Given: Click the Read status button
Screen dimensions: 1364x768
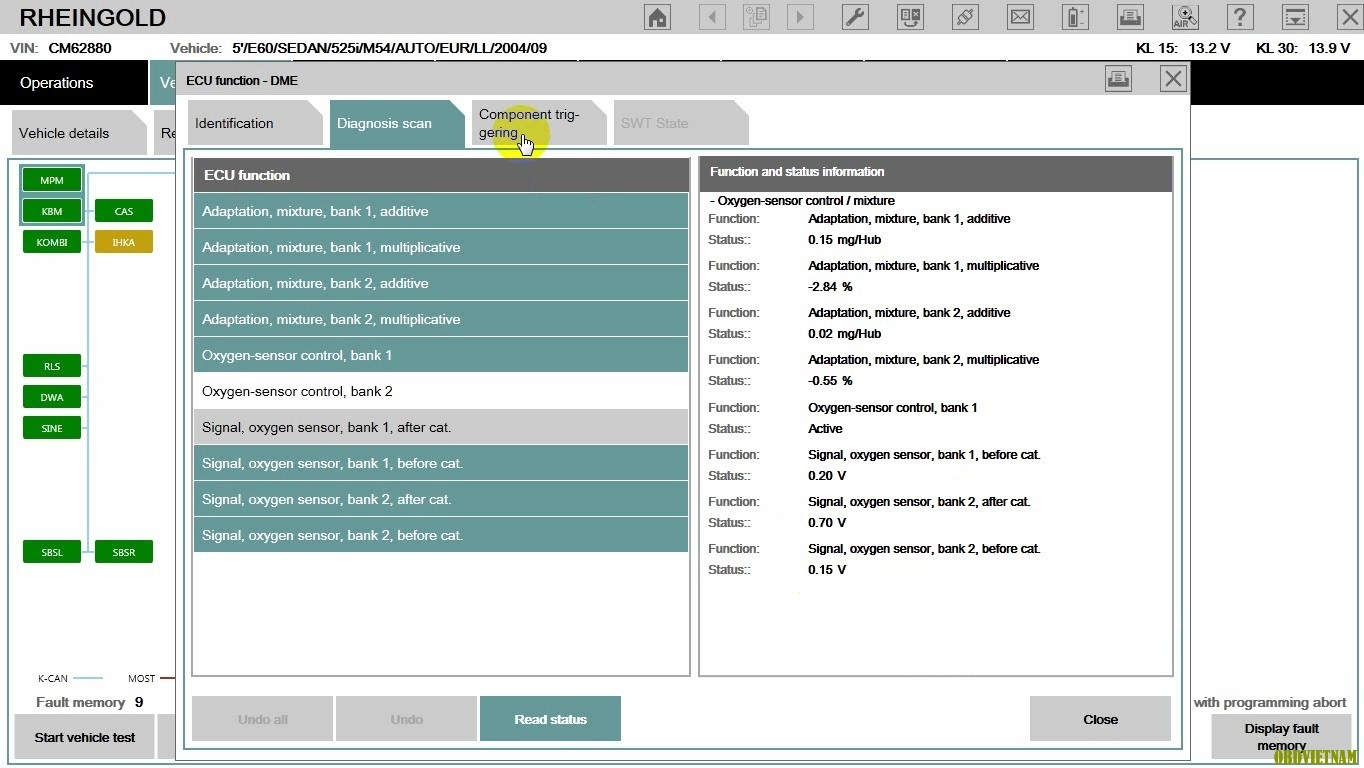Looking at the screenshot, I should (550, 719).
